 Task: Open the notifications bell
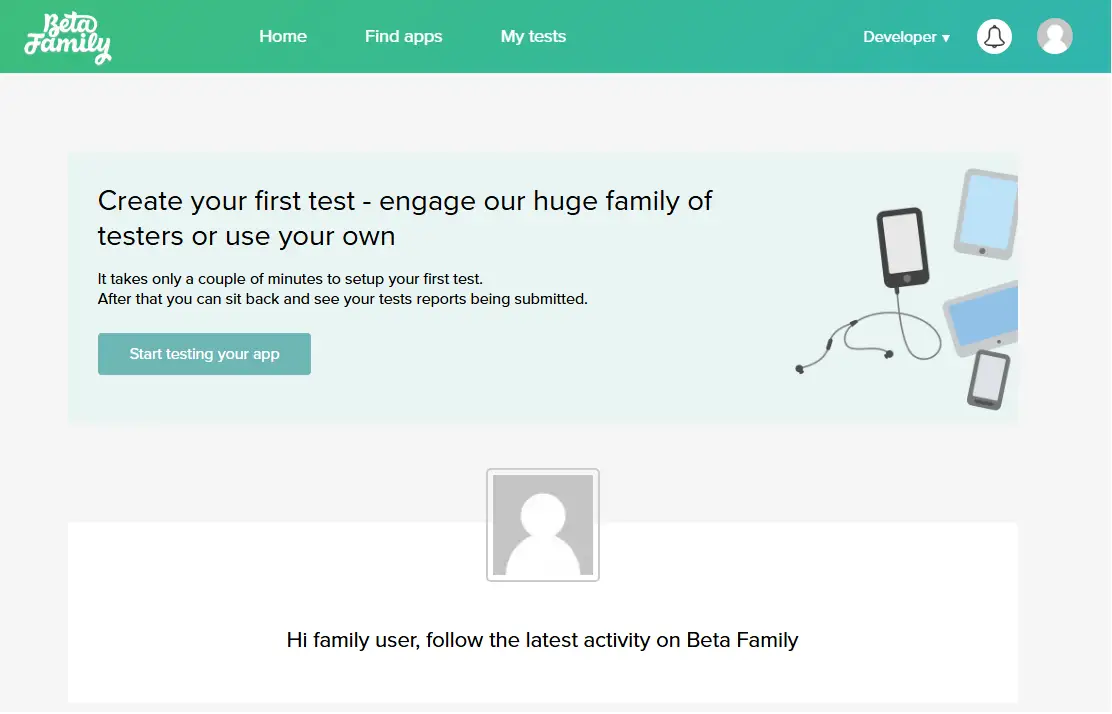[994, 36]
